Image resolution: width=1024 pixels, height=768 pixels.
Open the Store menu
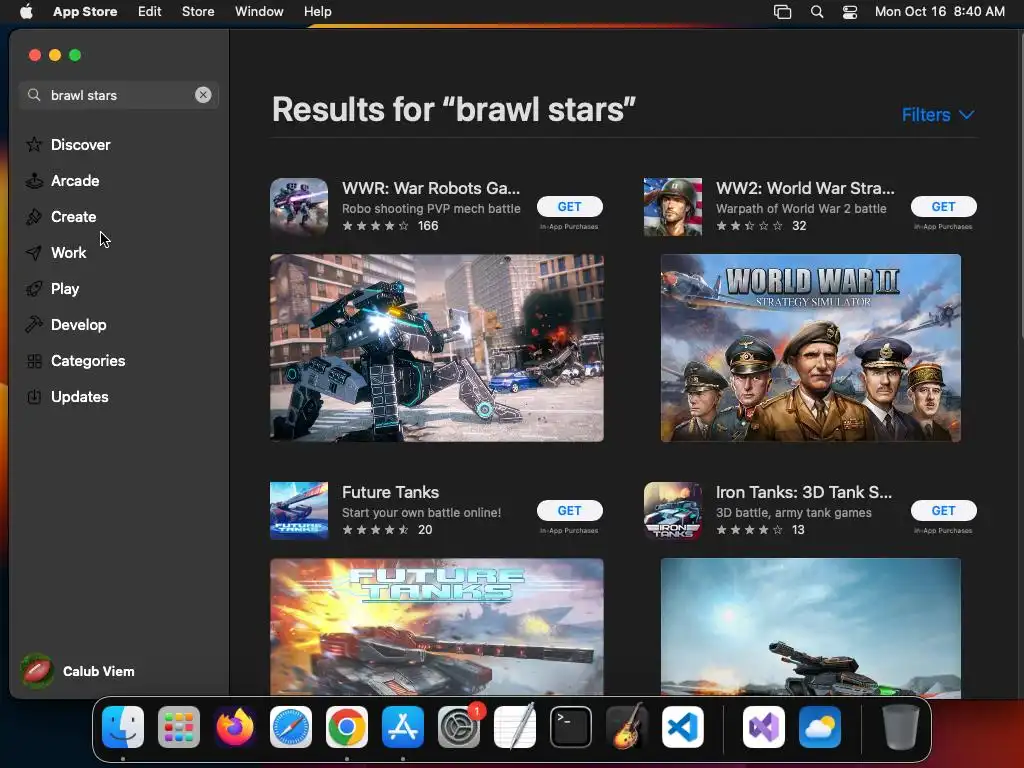pyautogui.click(x=198, y=12)
